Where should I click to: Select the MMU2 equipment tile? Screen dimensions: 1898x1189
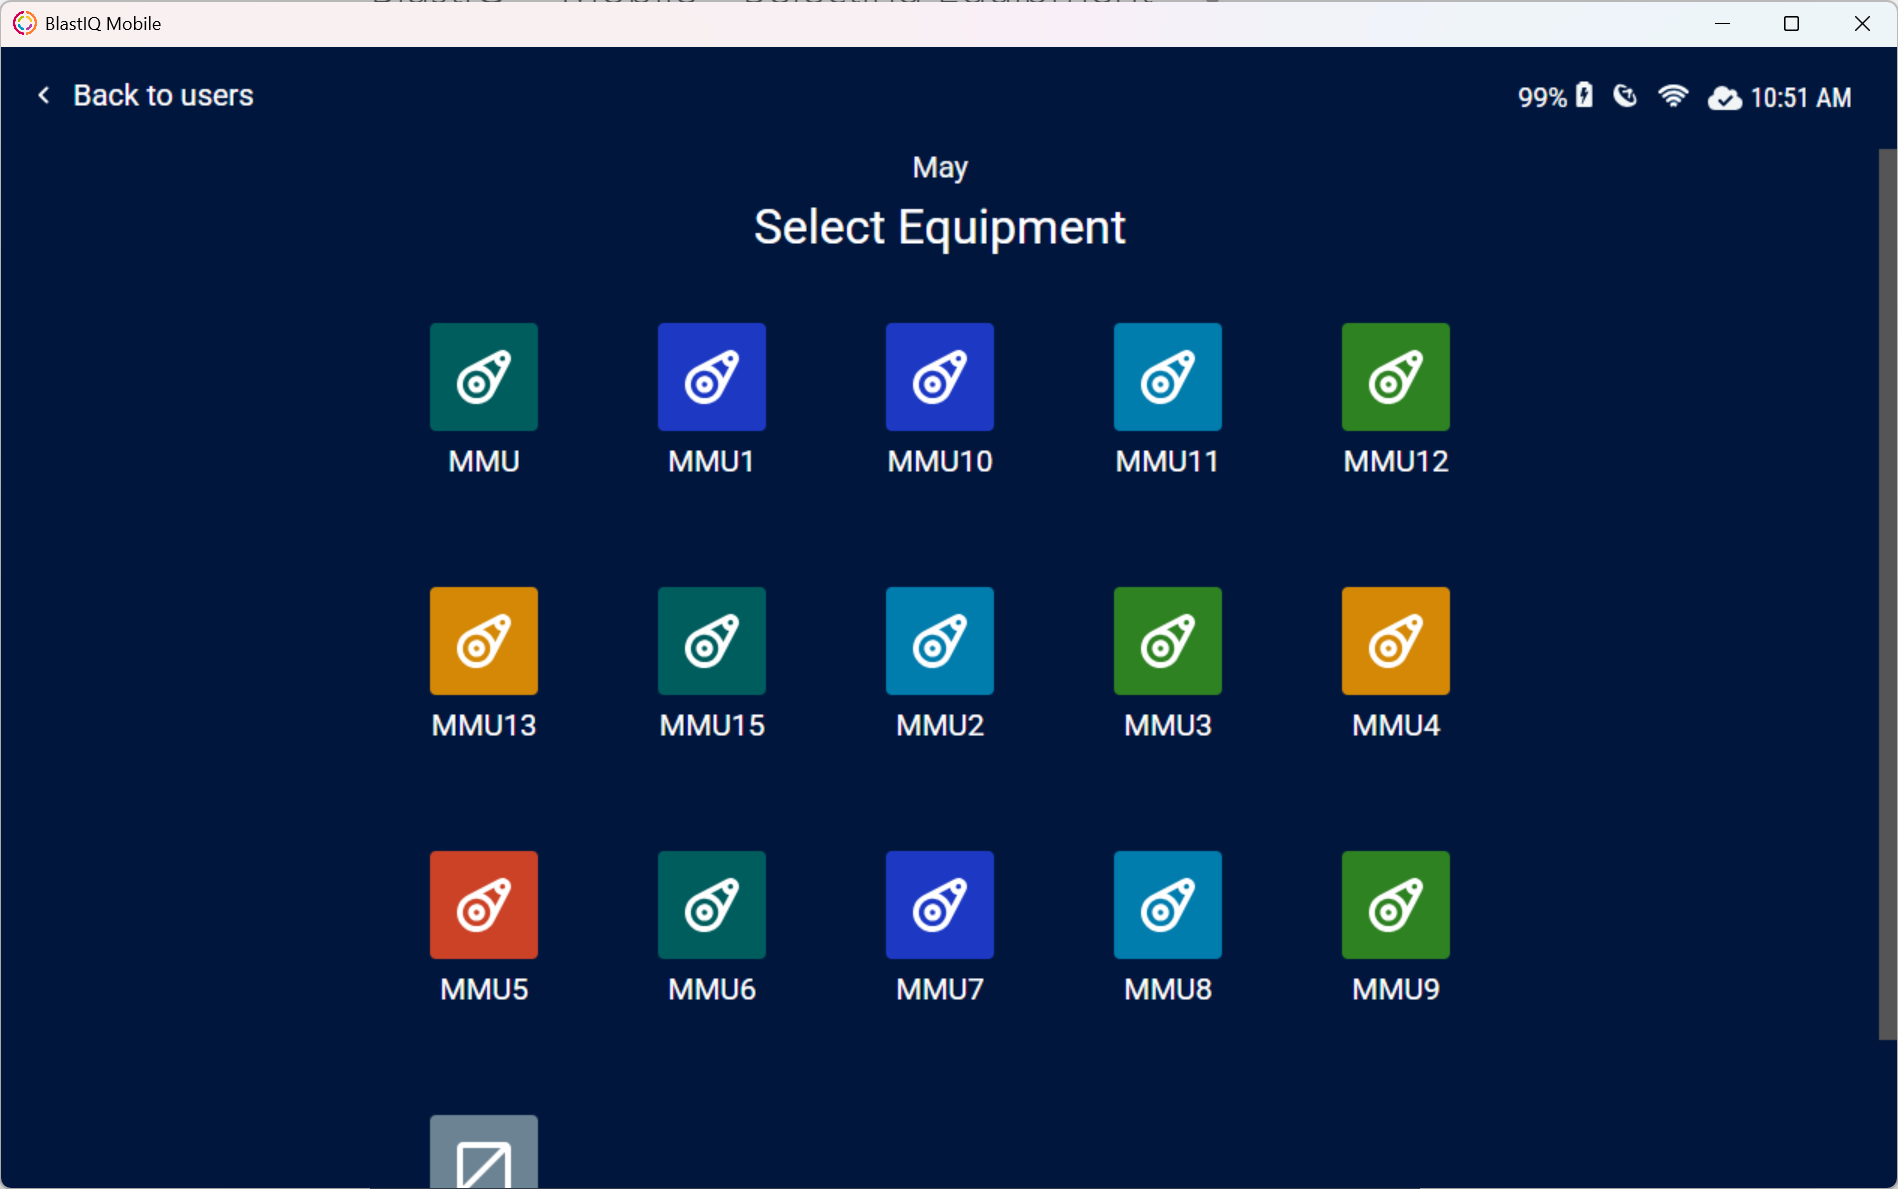[x=940, y=641]
